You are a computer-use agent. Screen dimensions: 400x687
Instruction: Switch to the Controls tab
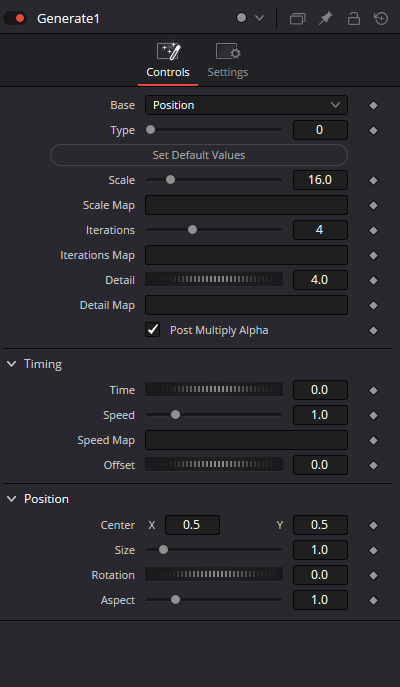(x=168, y=61)
